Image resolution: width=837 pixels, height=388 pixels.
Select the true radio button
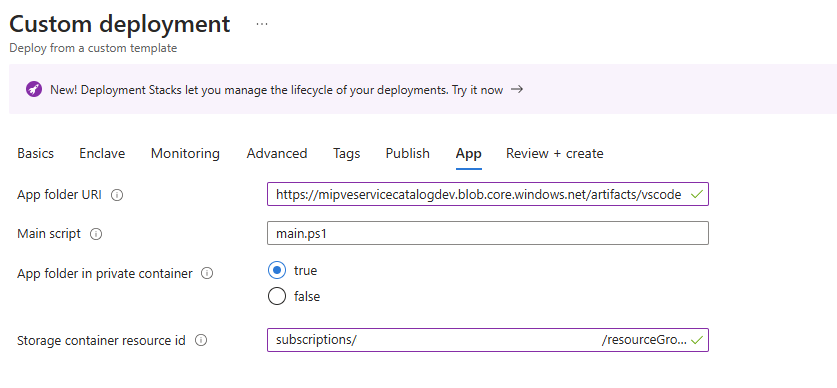[x=277, y=271]
